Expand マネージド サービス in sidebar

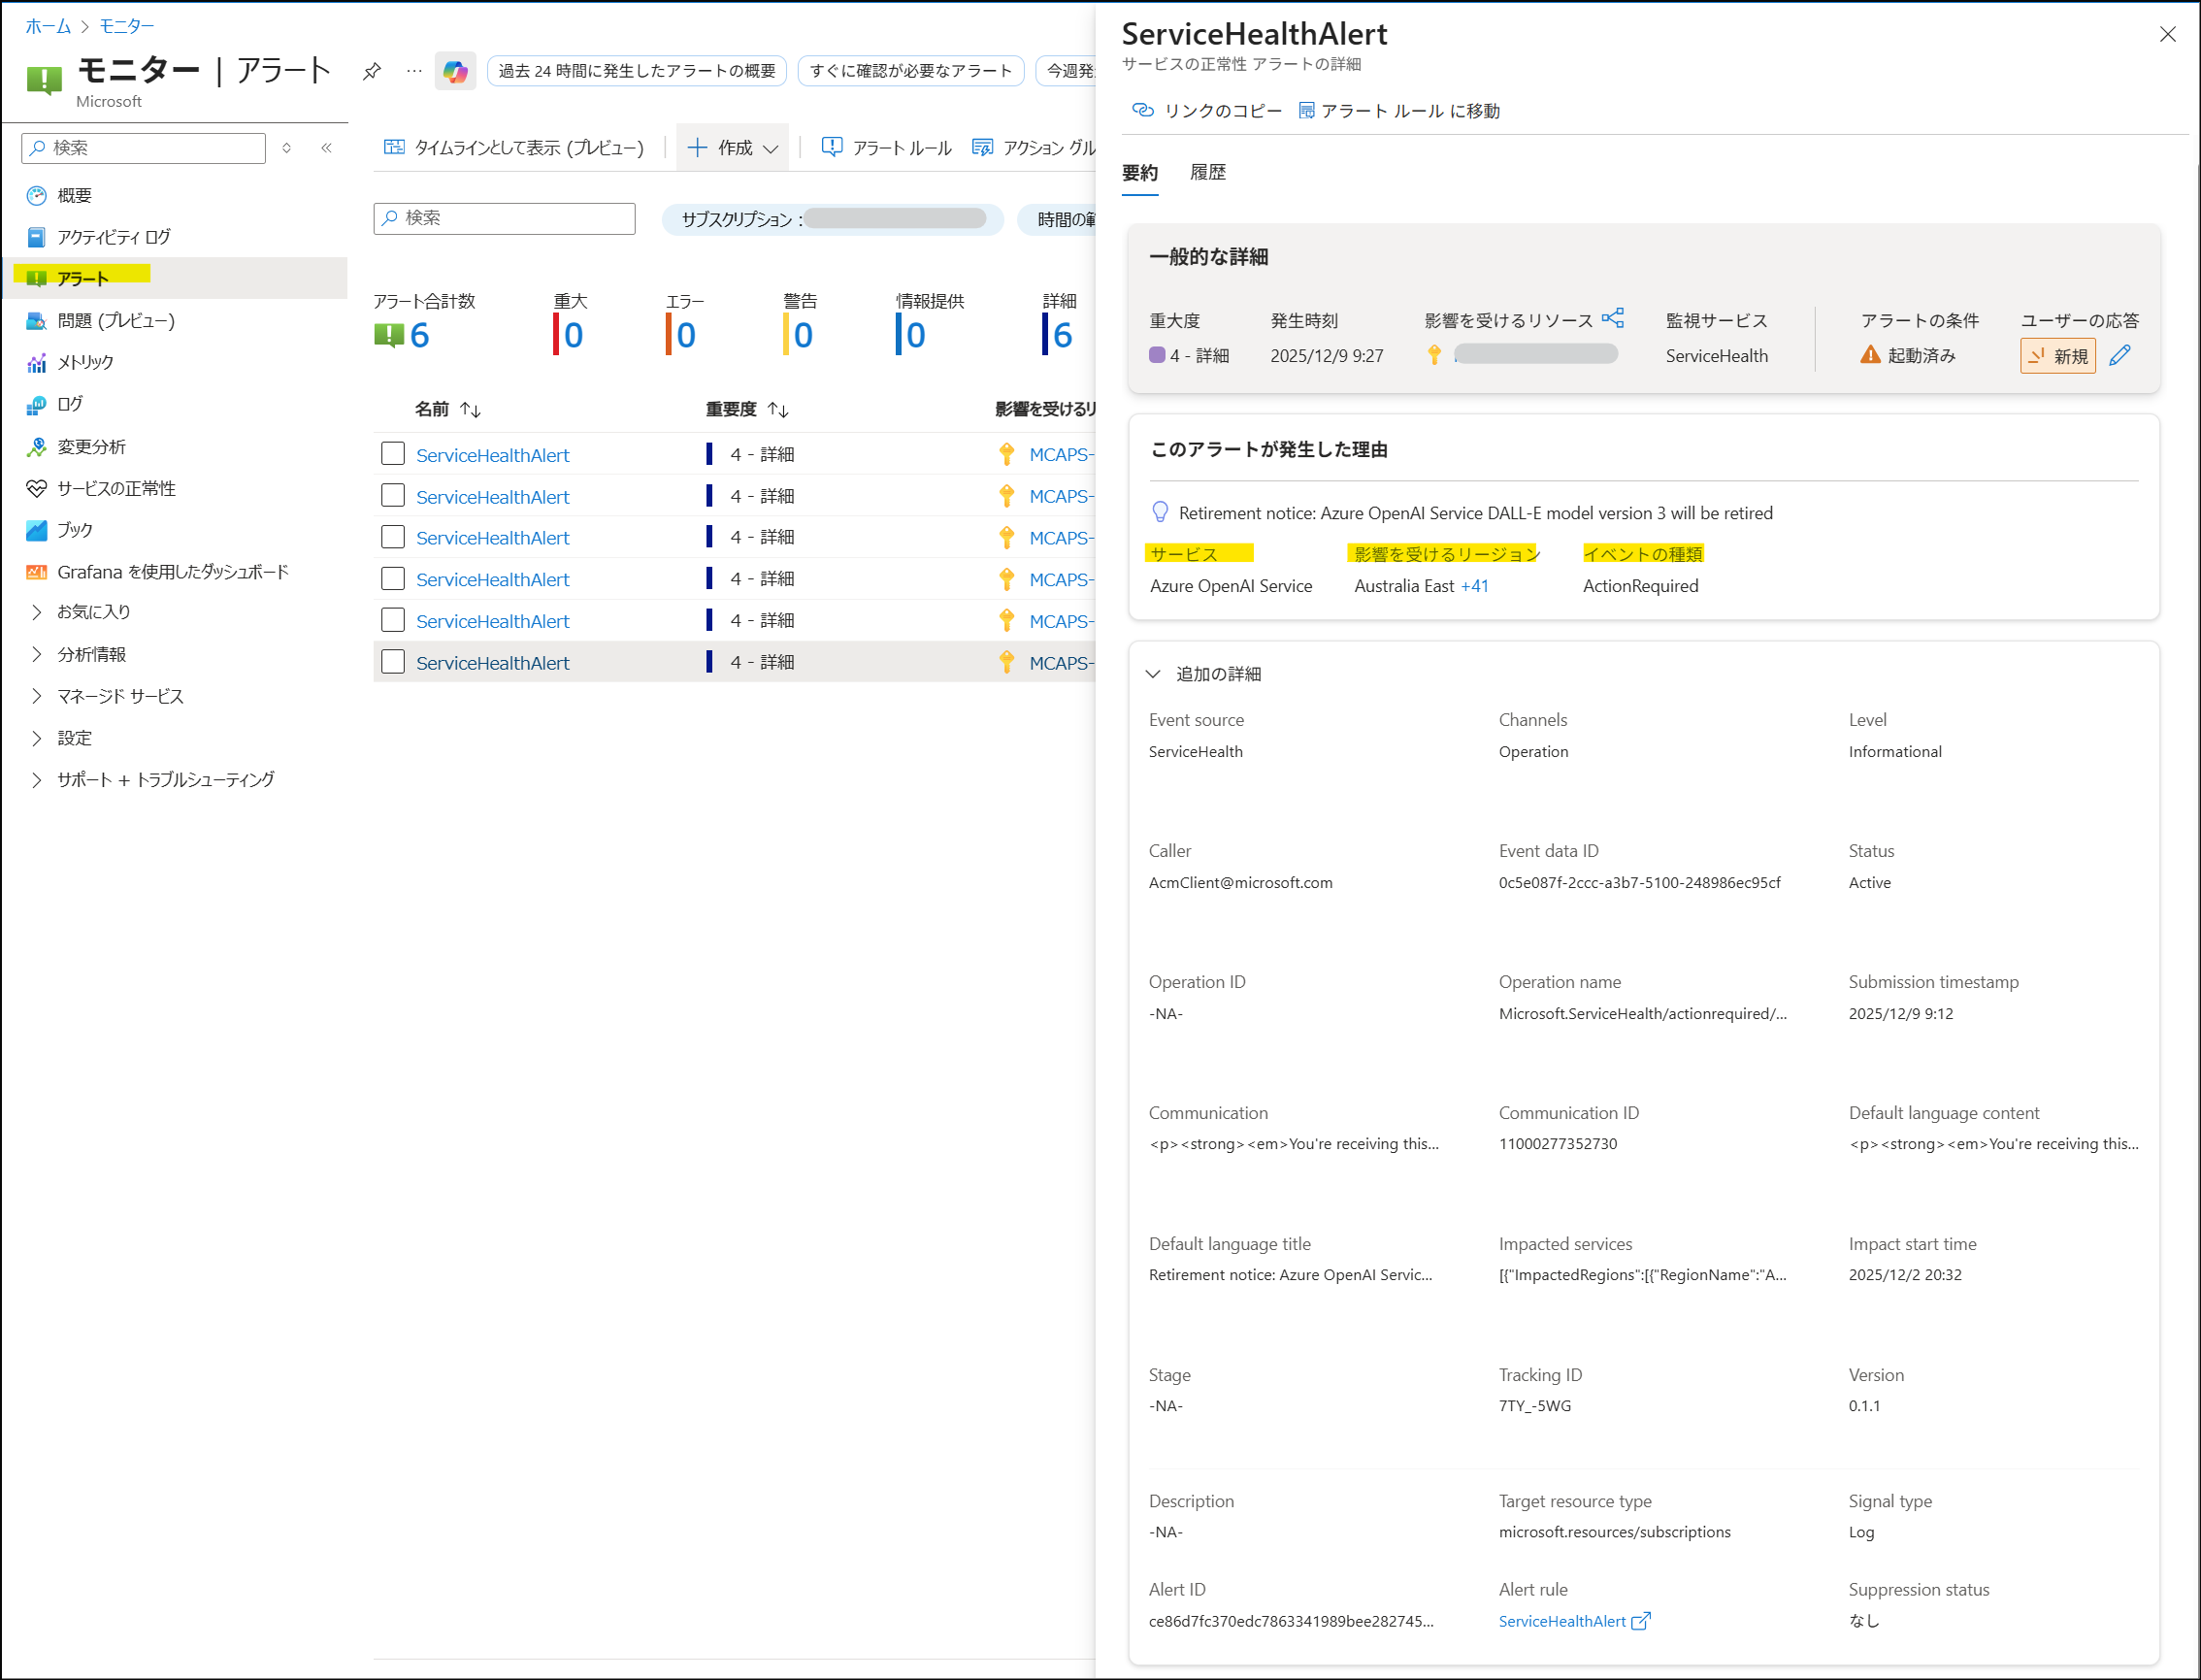point(36,696)
